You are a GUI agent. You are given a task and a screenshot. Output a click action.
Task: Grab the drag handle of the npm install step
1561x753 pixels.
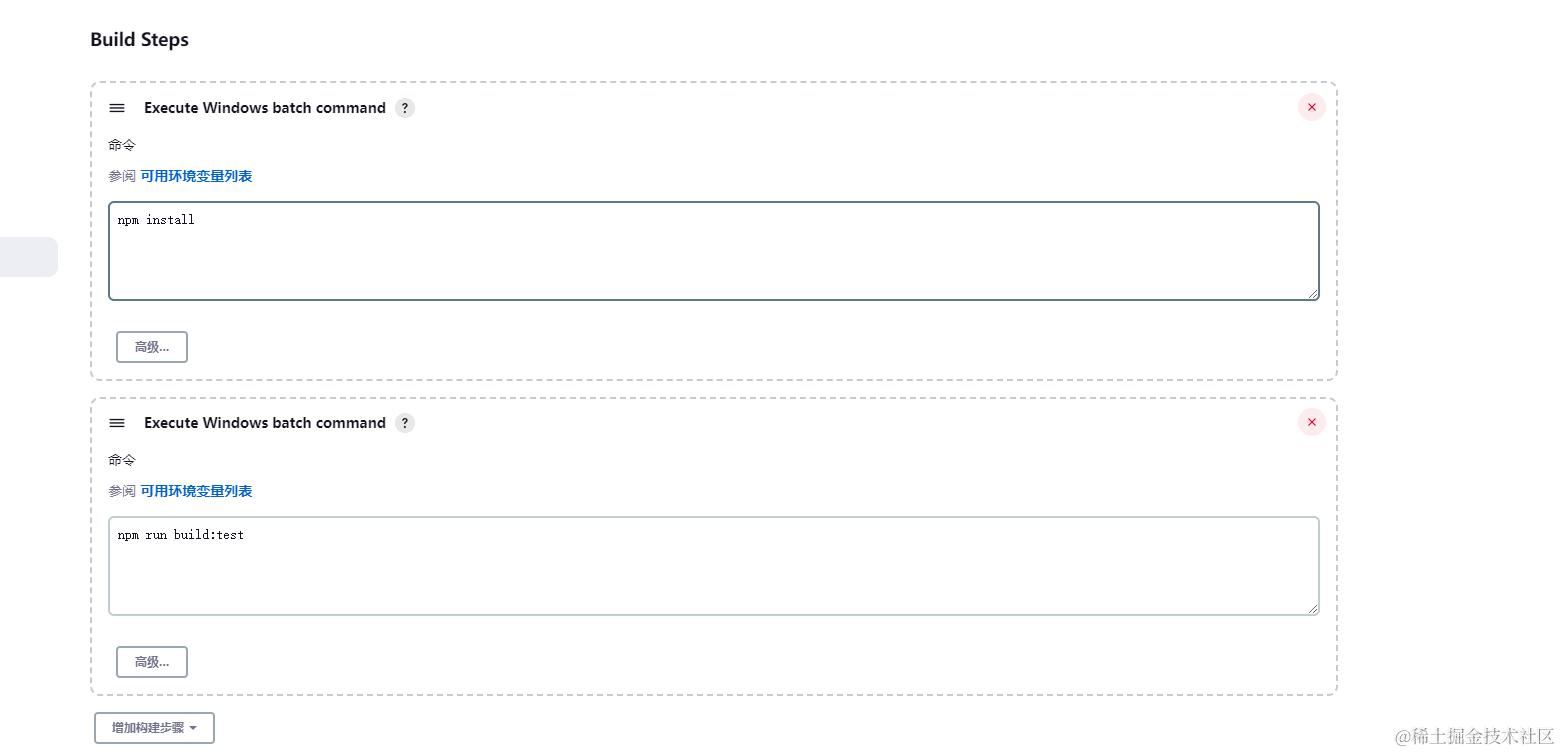point(117,108)
